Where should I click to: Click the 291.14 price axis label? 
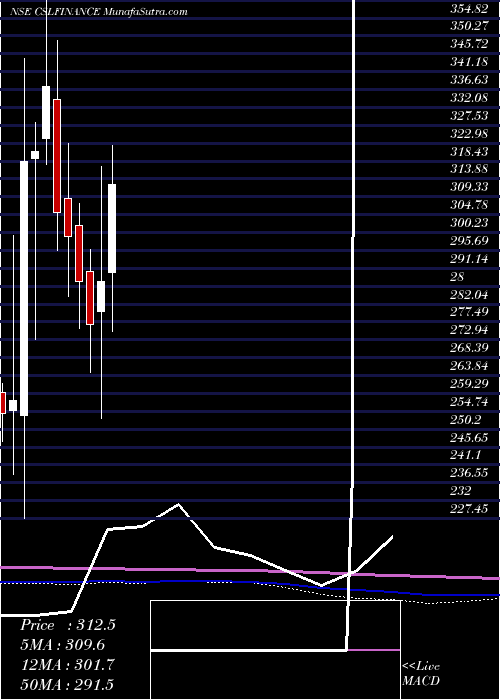point(469,258)
